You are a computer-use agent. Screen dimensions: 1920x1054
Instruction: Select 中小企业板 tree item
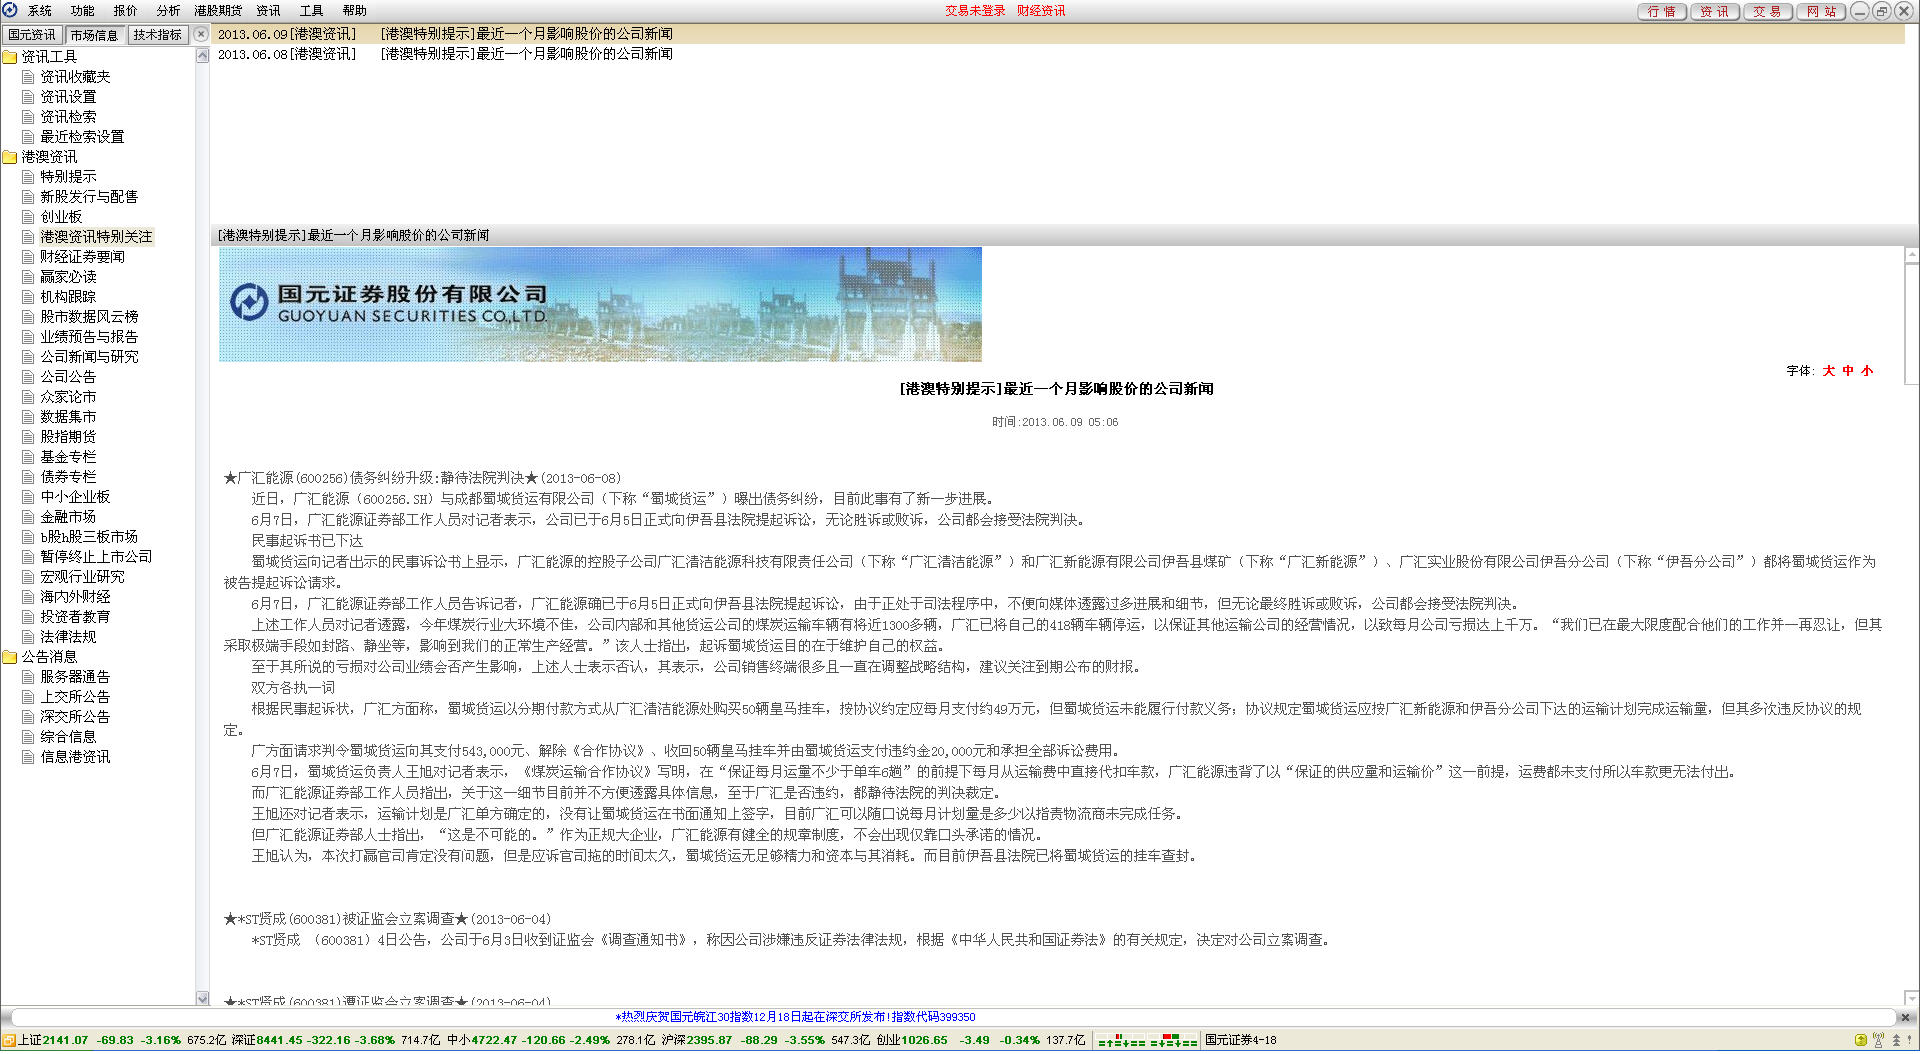75,497
